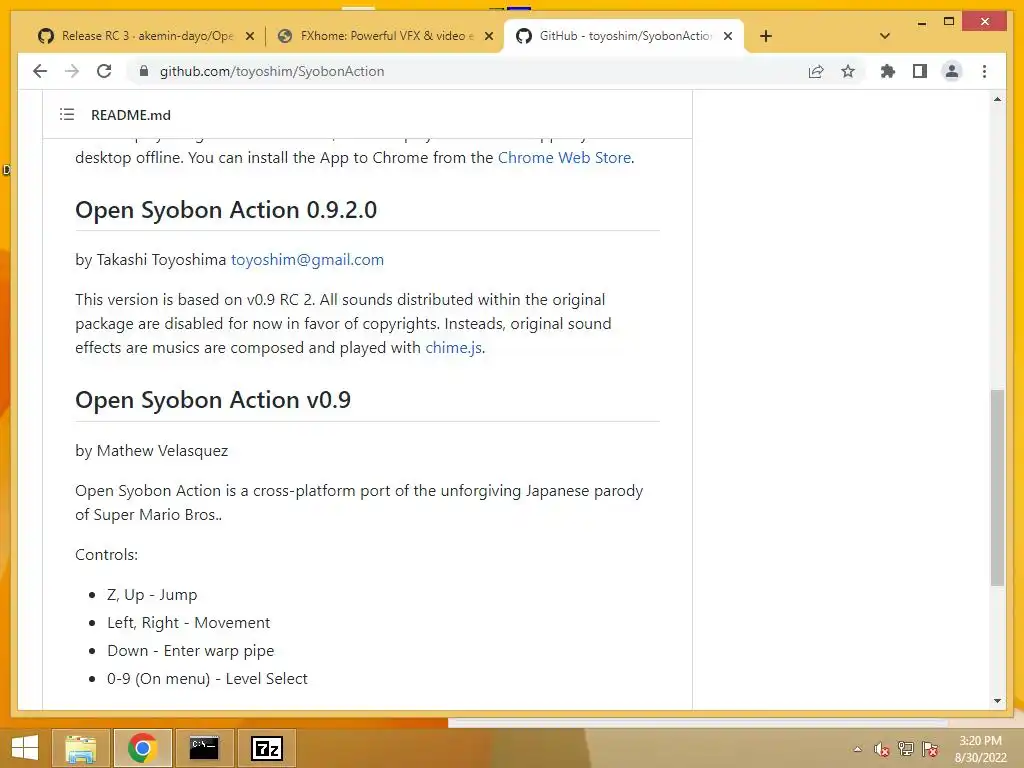Open the chime.js link
Image resolution: width=1024 pixels, height=768 pixels.
pyautogui.click(x=454, y=348)
